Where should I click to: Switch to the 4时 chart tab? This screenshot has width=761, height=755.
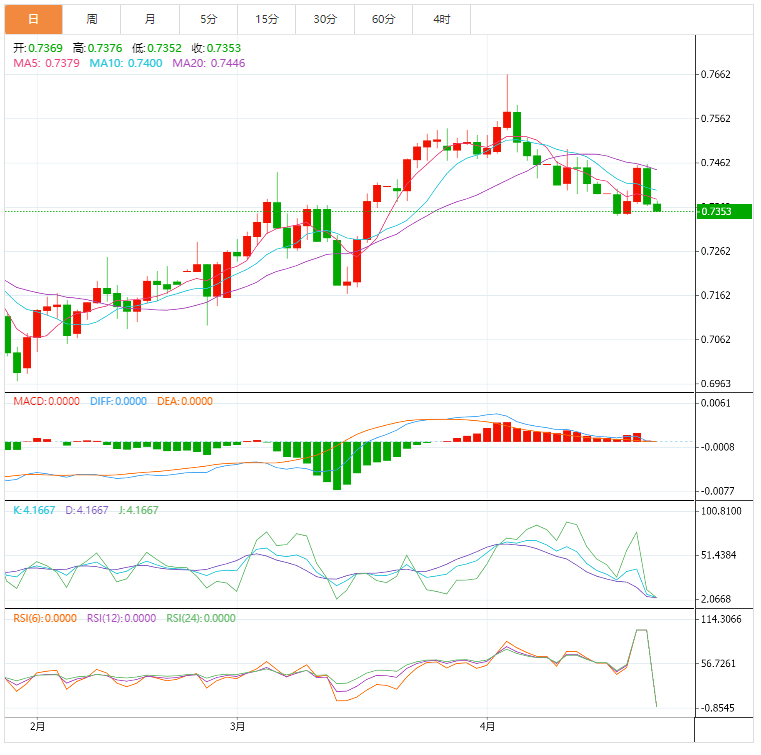click(x=442, y=19)
